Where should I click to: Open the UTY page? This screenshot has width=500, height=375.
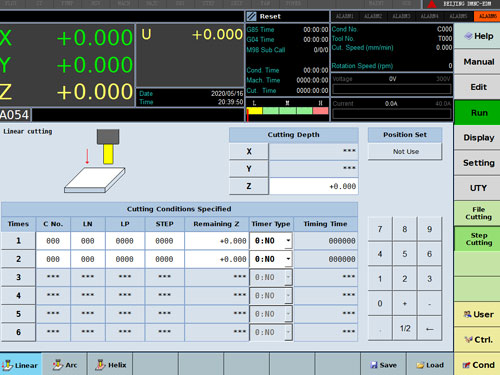click(477, 188)
